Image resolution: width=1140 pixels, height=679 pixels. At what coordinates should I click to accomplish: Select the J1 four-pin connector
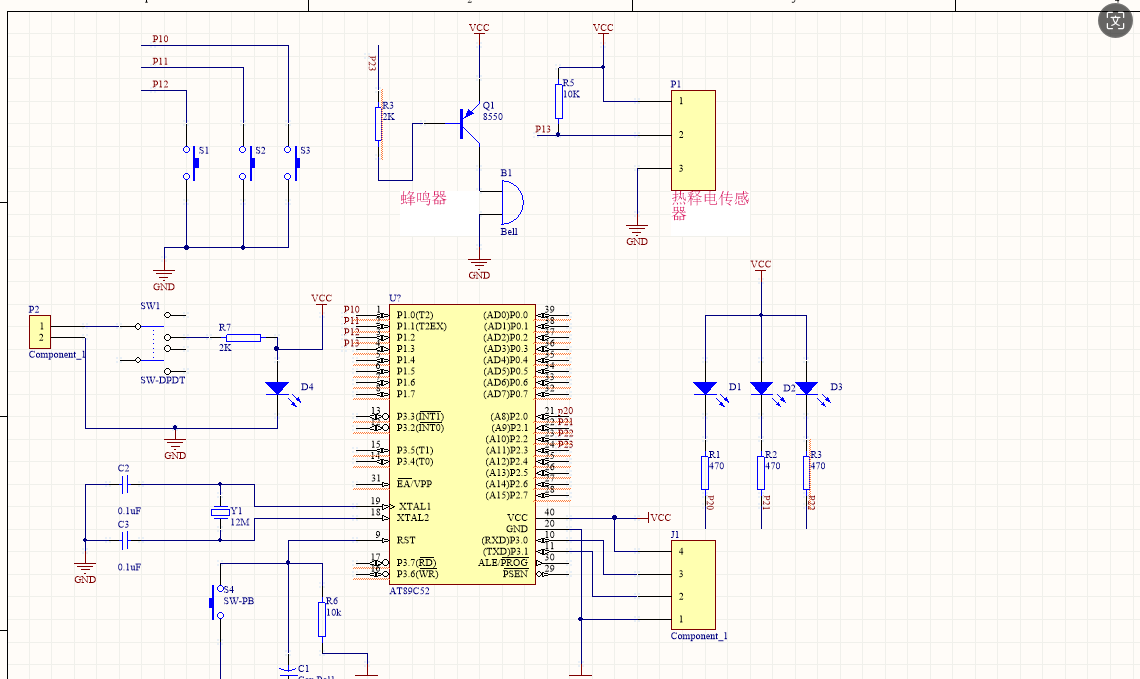point(694,585)
